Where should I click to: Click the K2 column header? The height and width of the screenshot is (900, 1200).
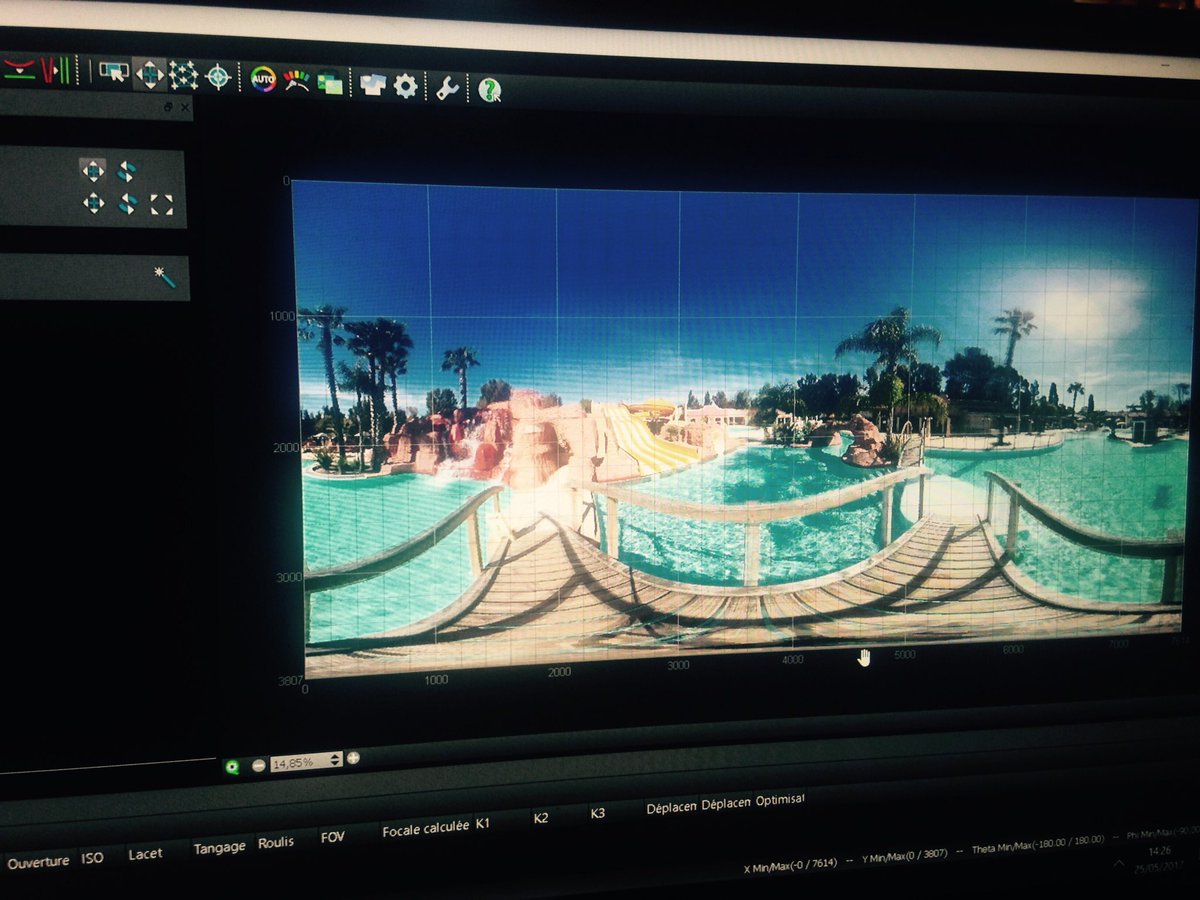click(x=541, y=818)
